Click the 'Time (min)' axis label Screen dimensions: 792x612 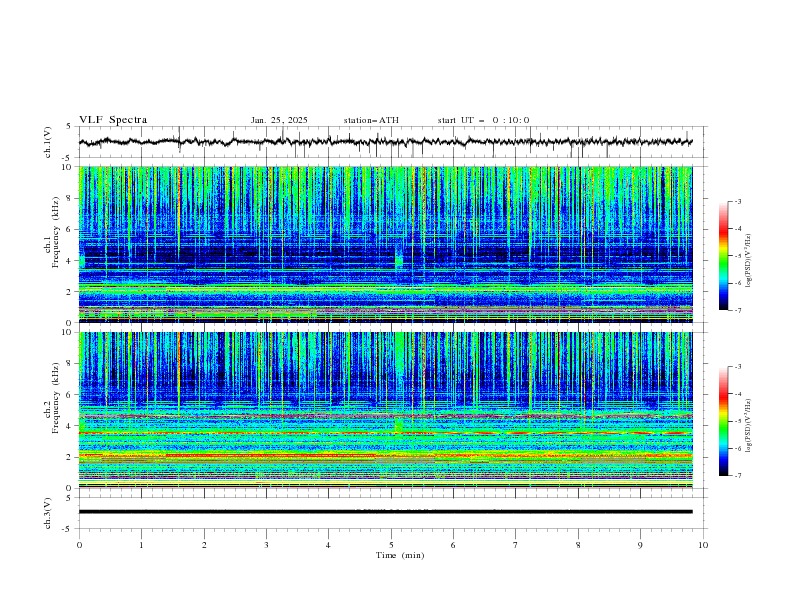(x=400, y=555)
